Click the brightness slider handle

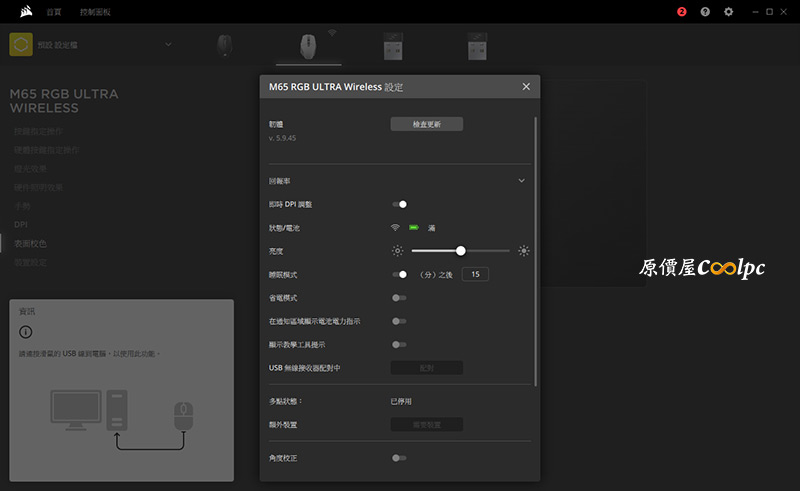pos(461,251)
